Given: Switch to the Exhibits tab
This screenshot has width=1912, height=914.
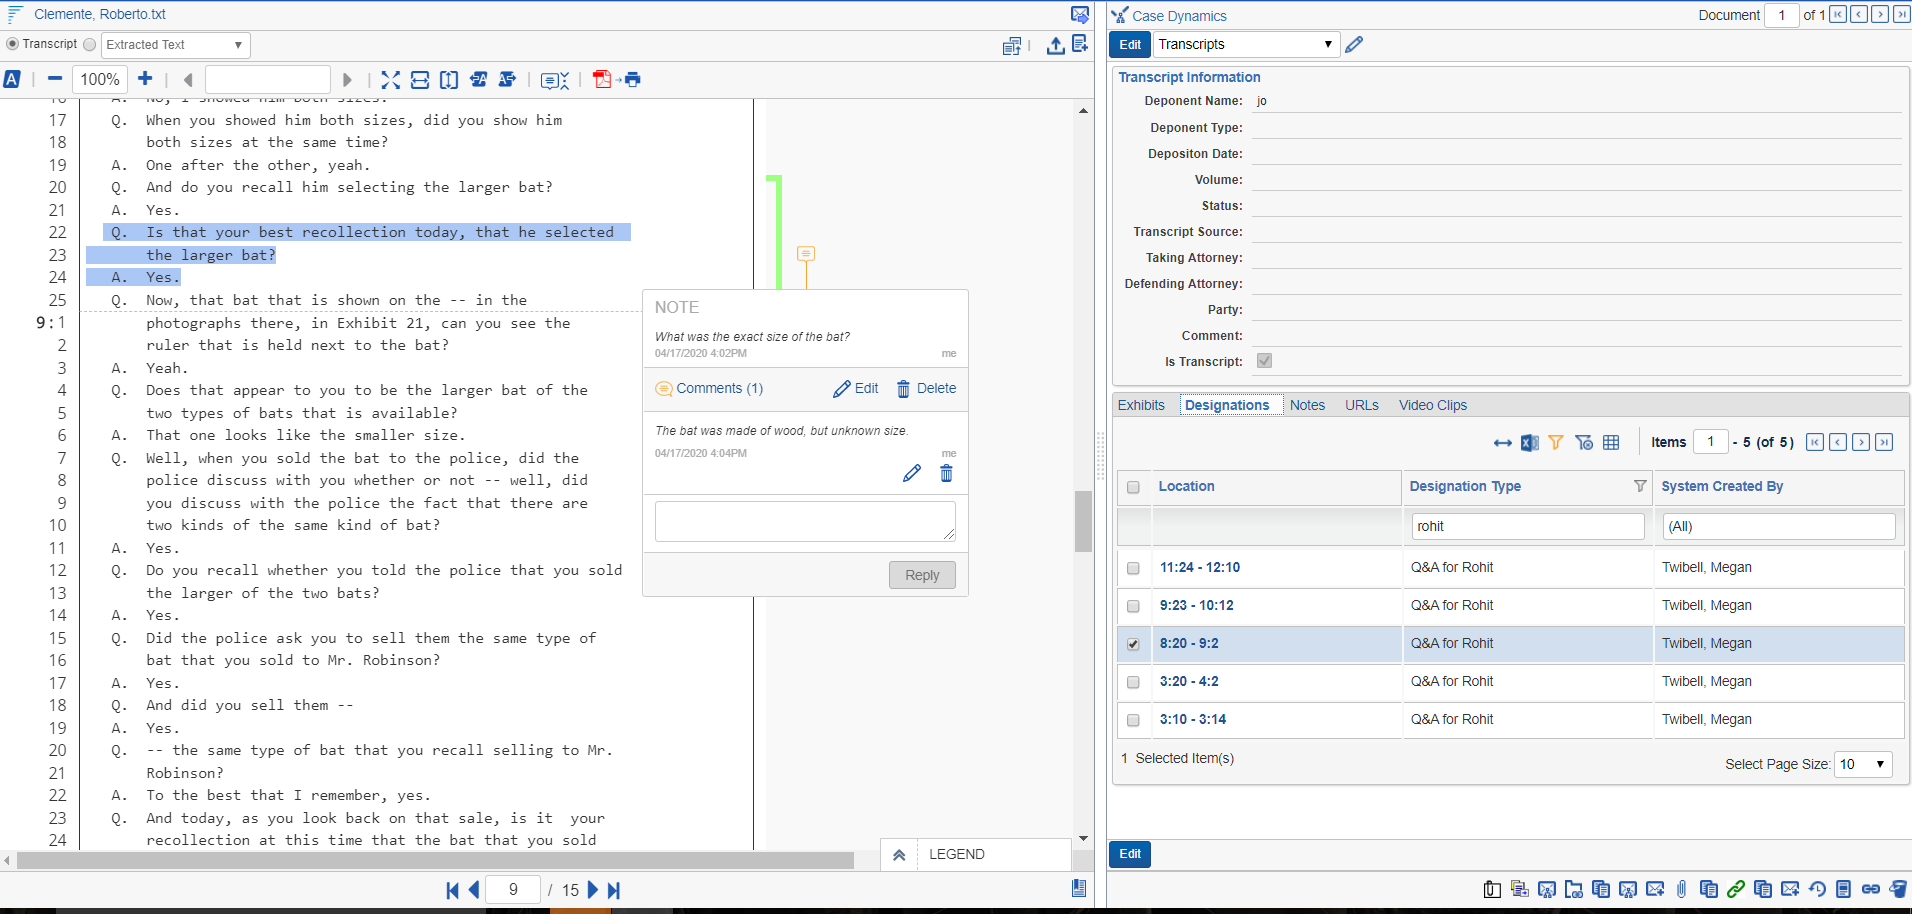Looking at the screenshot, I should (1141, 405).
